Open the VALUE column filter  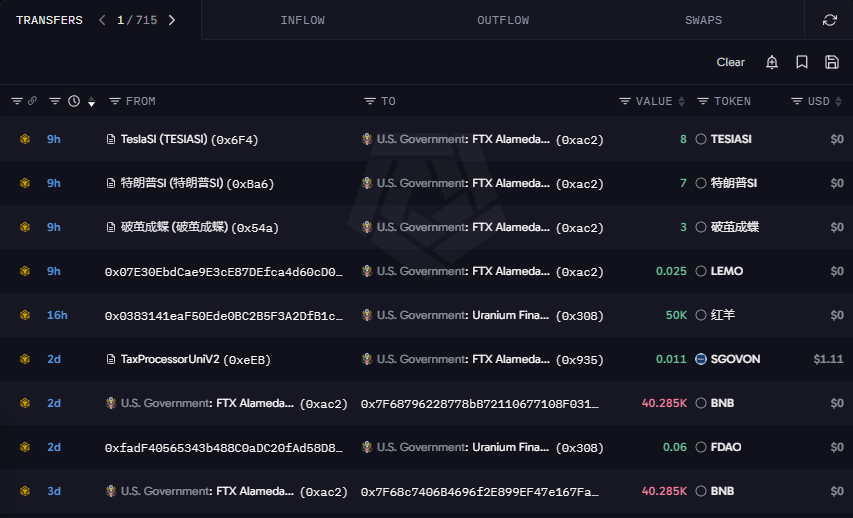point(625,101)
